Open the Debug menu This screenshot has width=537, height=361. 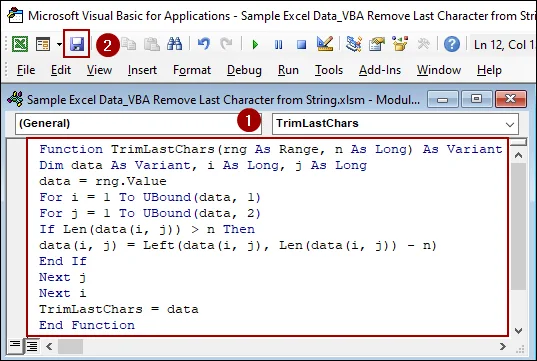tap(244, 70)
